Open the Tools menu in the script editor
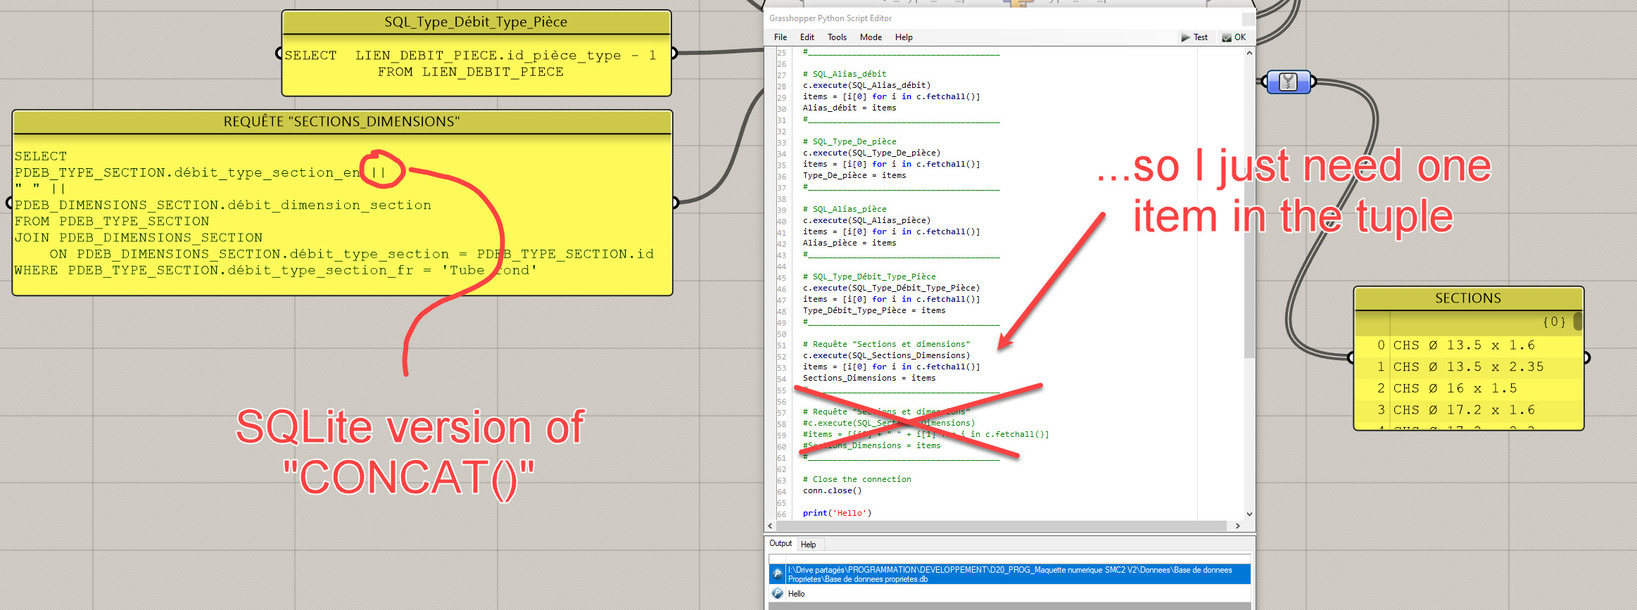 coord(837,38)
